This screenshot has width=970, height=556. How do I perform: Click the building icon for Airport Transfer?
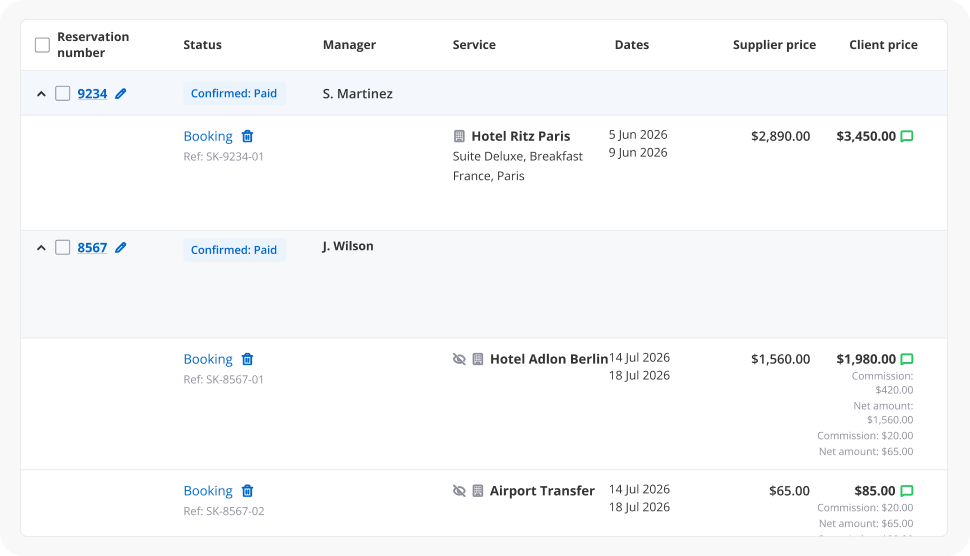click(478, 491)
